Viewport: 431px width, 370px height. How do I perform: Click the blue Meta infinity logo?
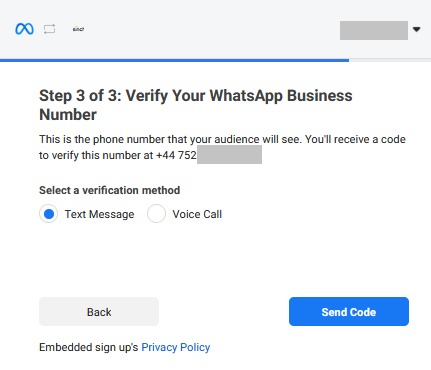24,29
